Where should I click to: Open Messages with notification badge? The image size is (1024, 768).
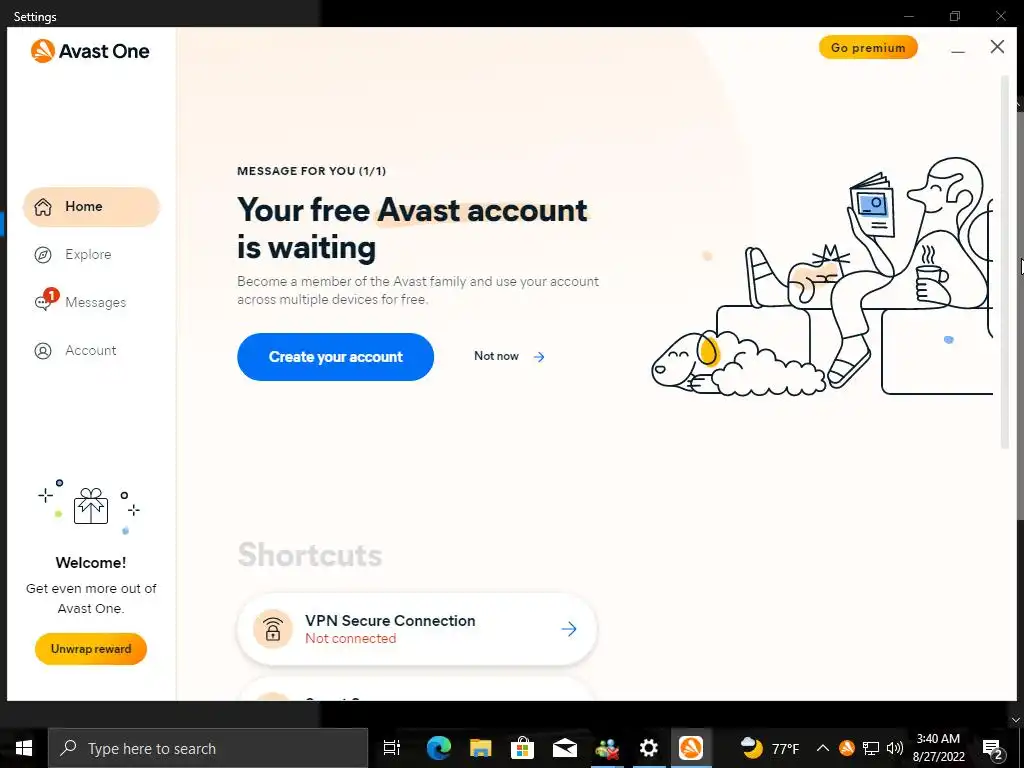coord(80,302)
